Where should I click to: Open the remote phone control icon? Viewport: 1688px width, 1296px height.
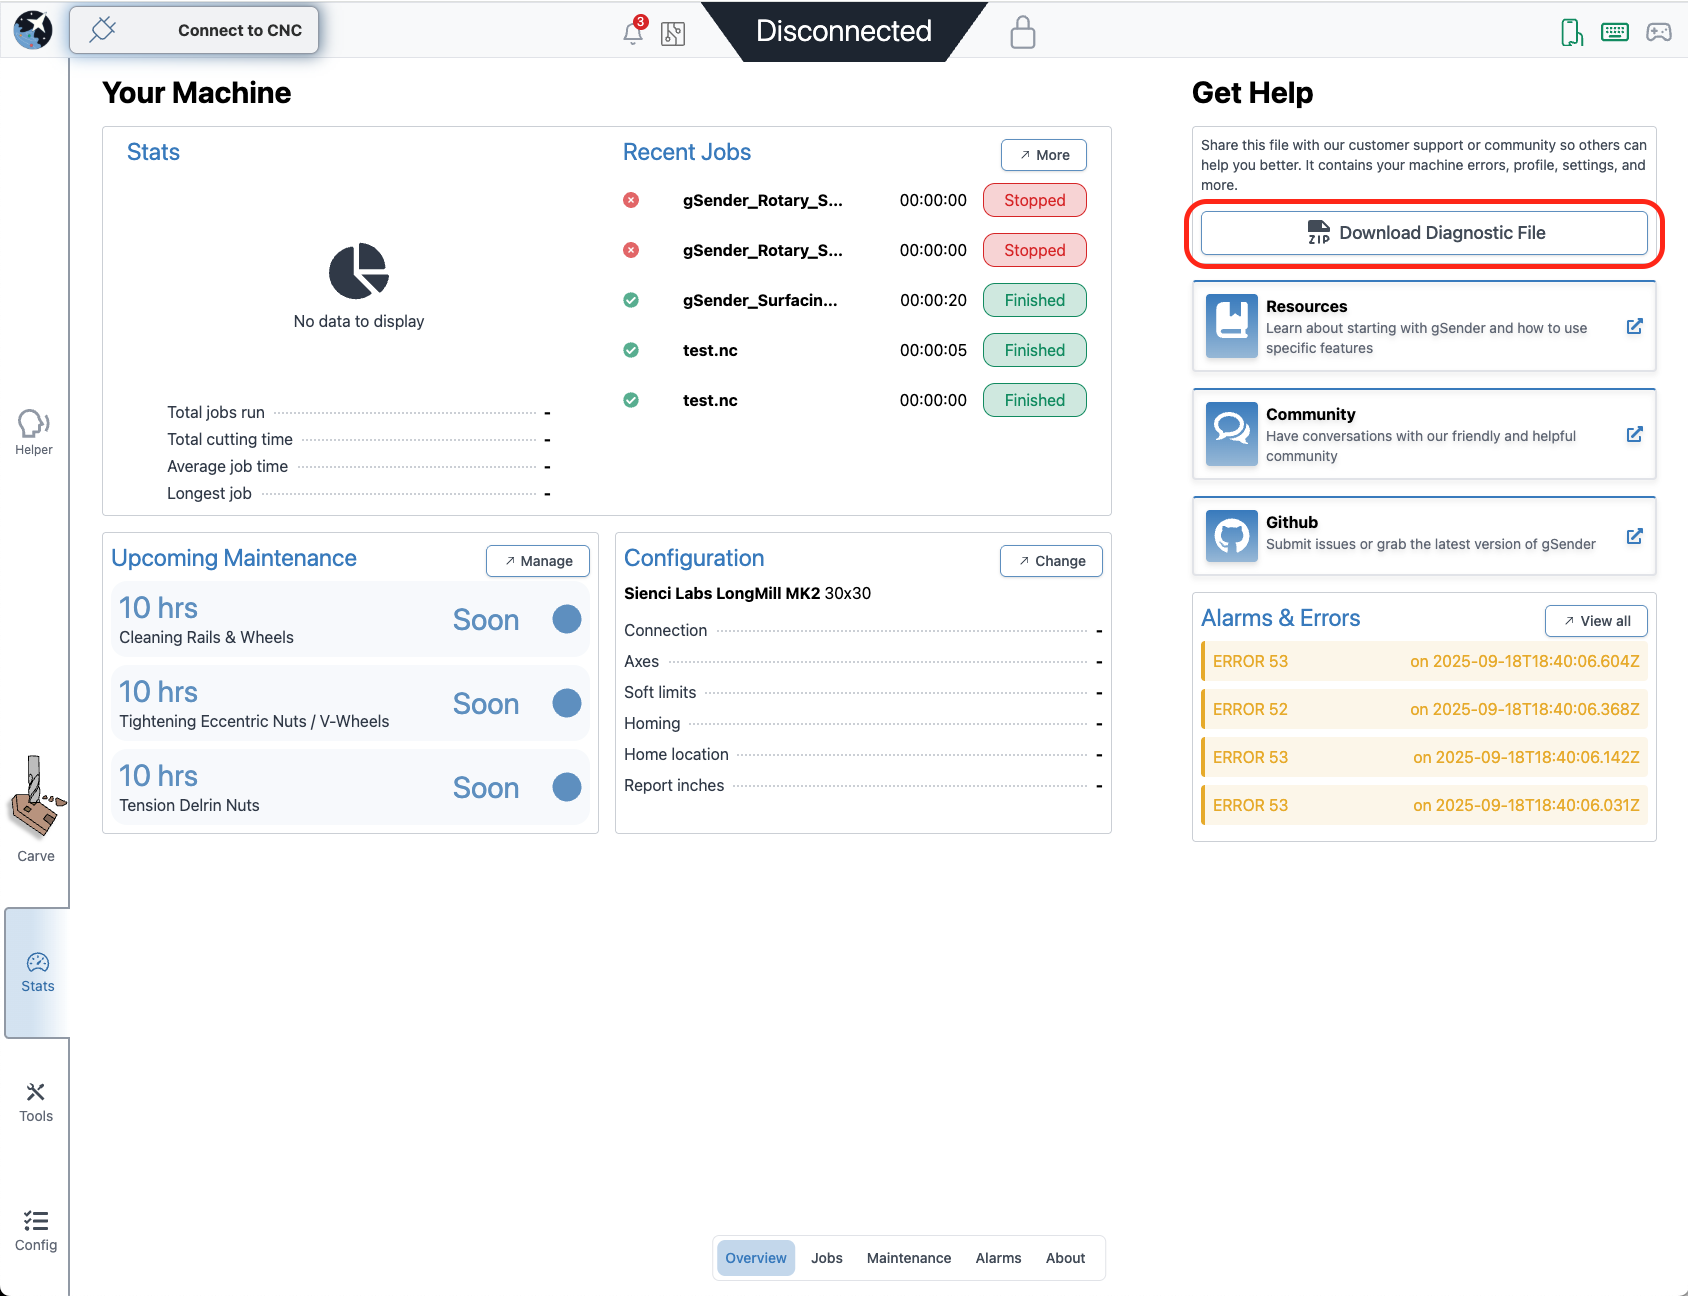pos(1571,32)
